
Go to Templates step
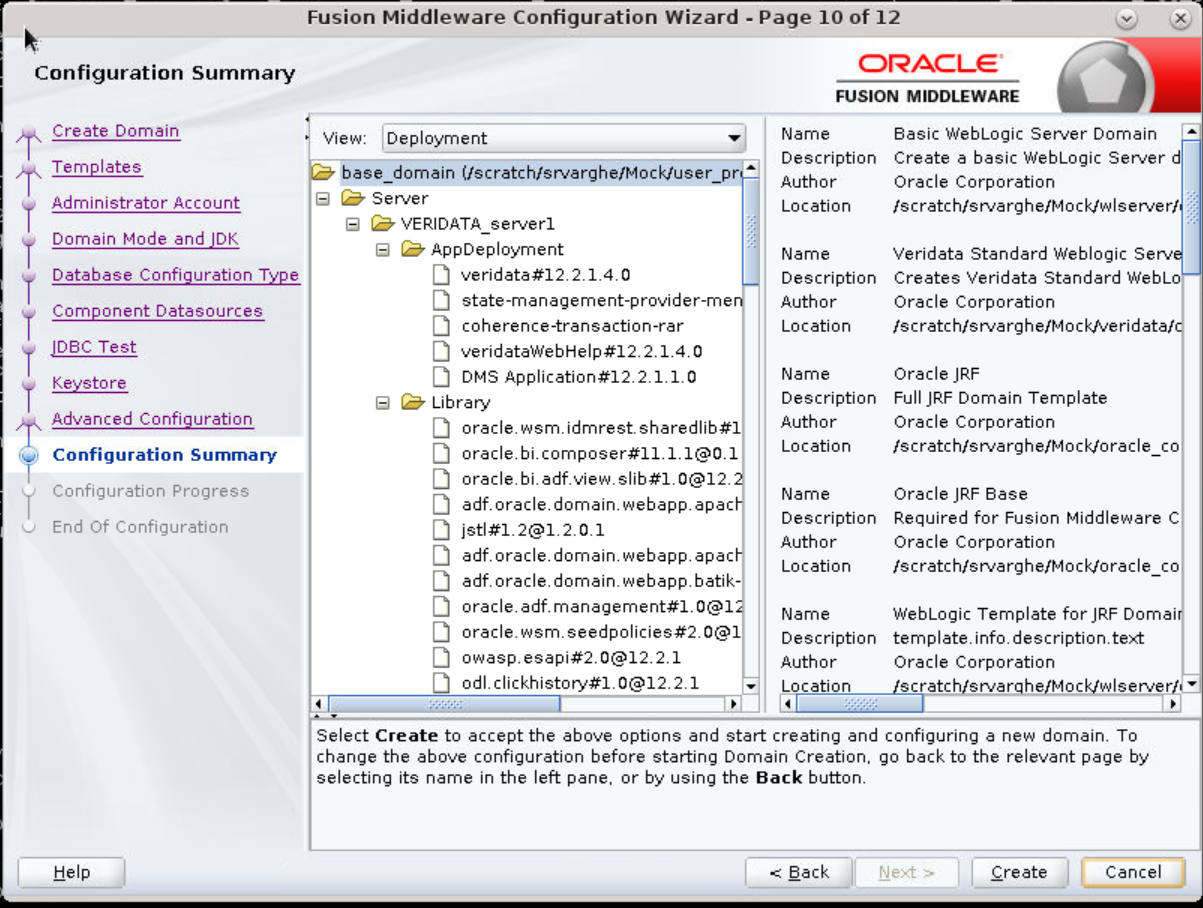point(97,167)
